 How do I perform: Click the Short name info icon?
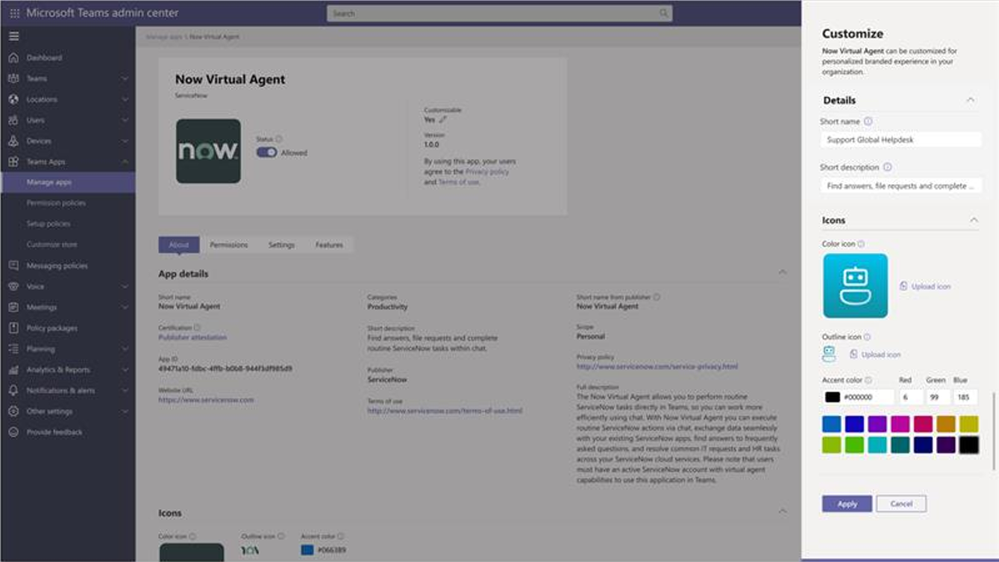[868, 121]
